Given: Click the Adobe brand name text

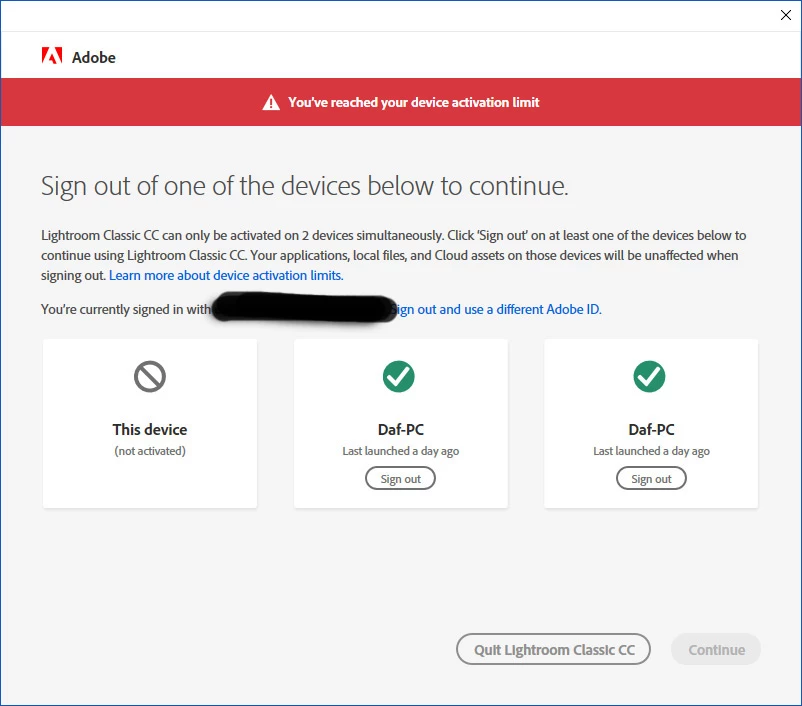Looking at the screenshot, I should 94,57.
